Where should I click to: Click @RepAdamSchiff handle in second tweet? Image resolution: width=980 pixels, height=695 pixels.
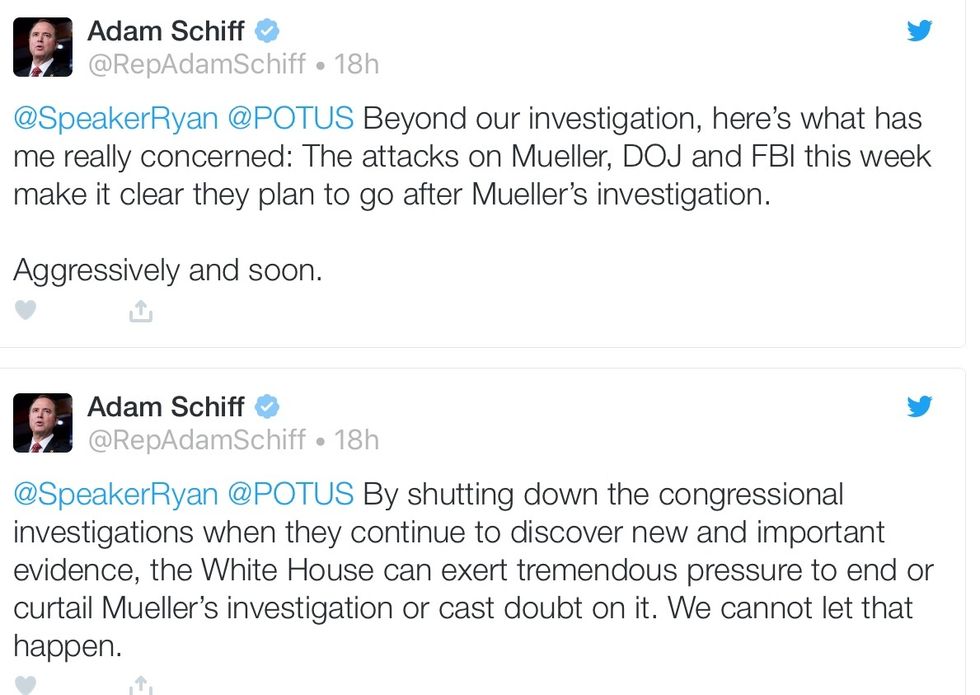click(x=197, y=440)
